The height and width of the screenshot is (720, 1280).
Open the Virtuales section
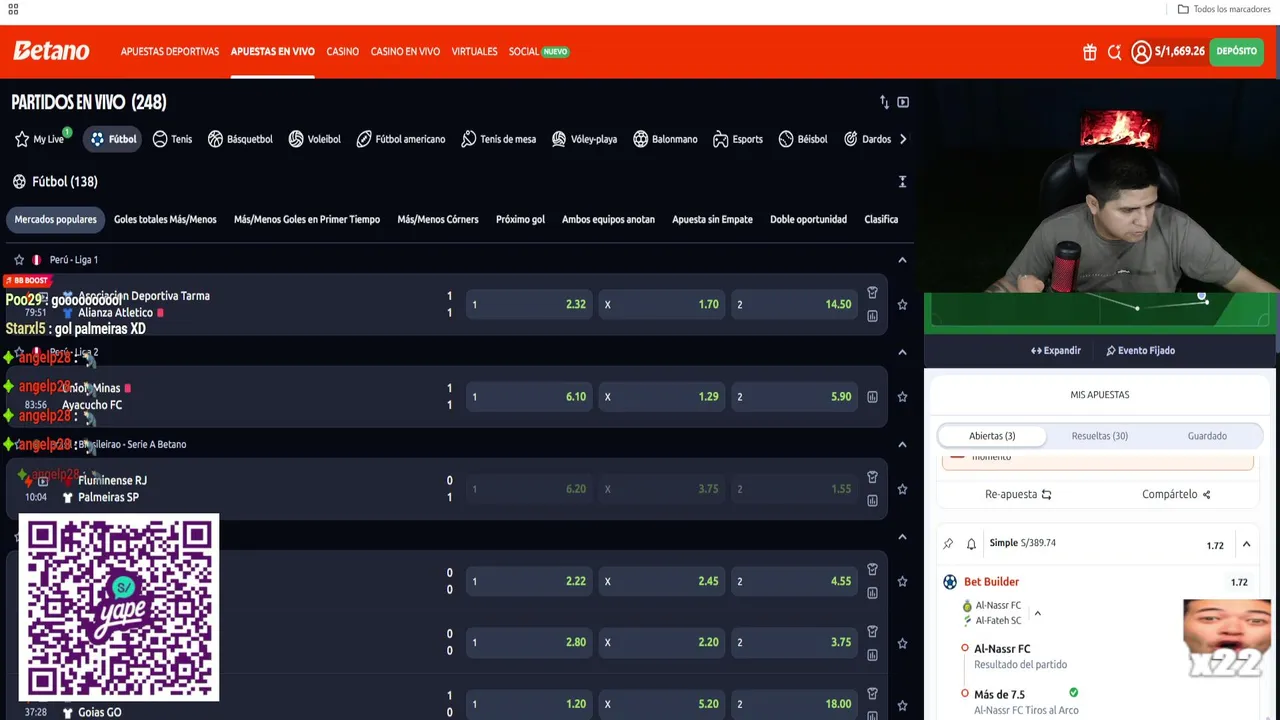point(474,52)
